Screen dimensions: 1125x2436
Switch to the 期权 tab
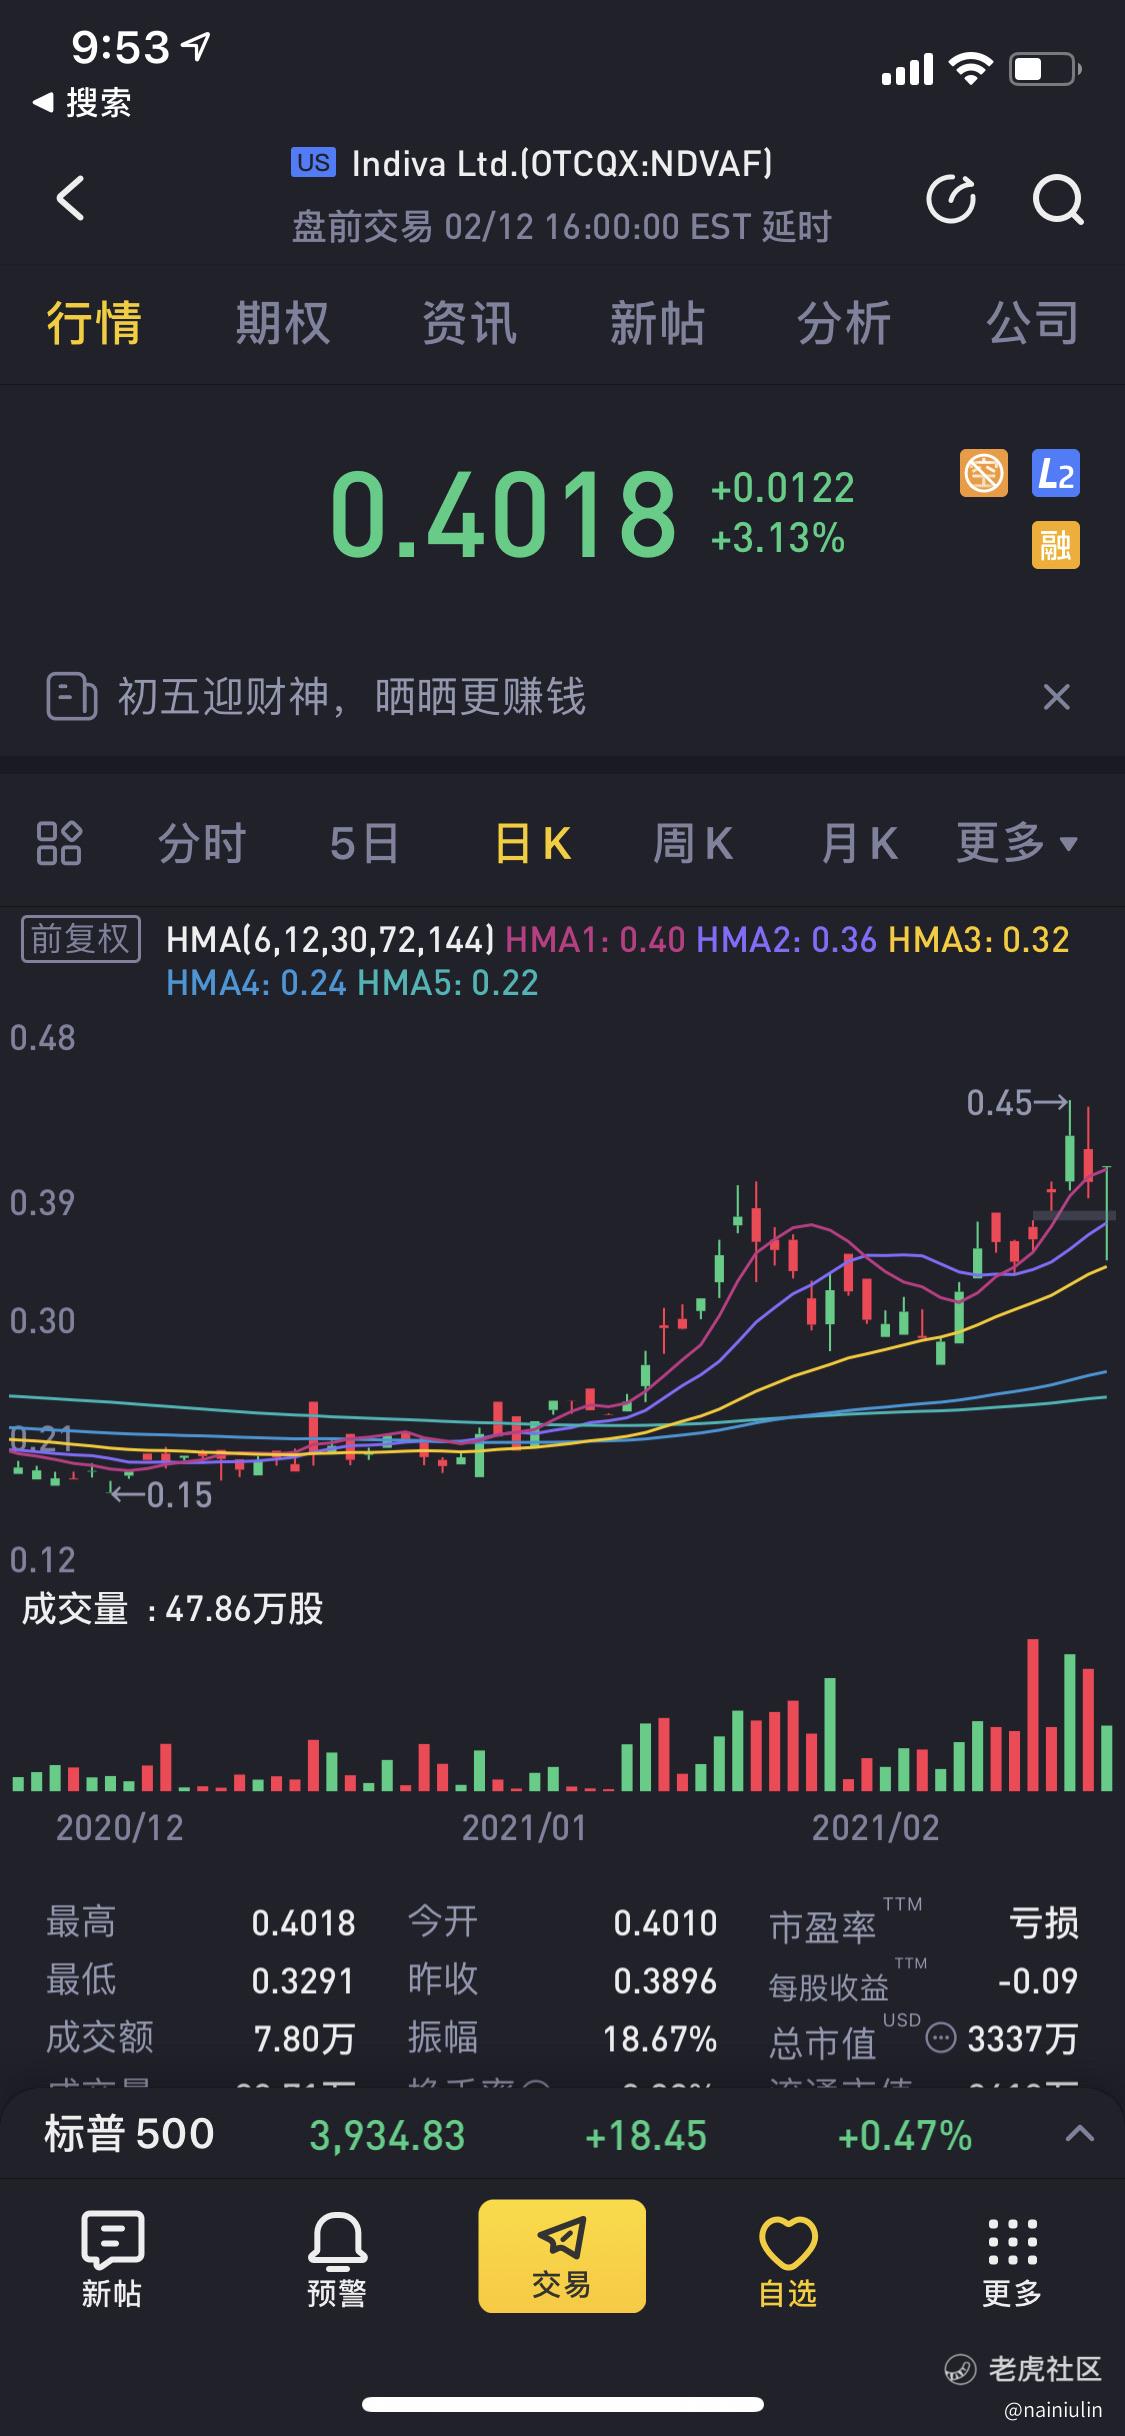click(x=282, y=323)
